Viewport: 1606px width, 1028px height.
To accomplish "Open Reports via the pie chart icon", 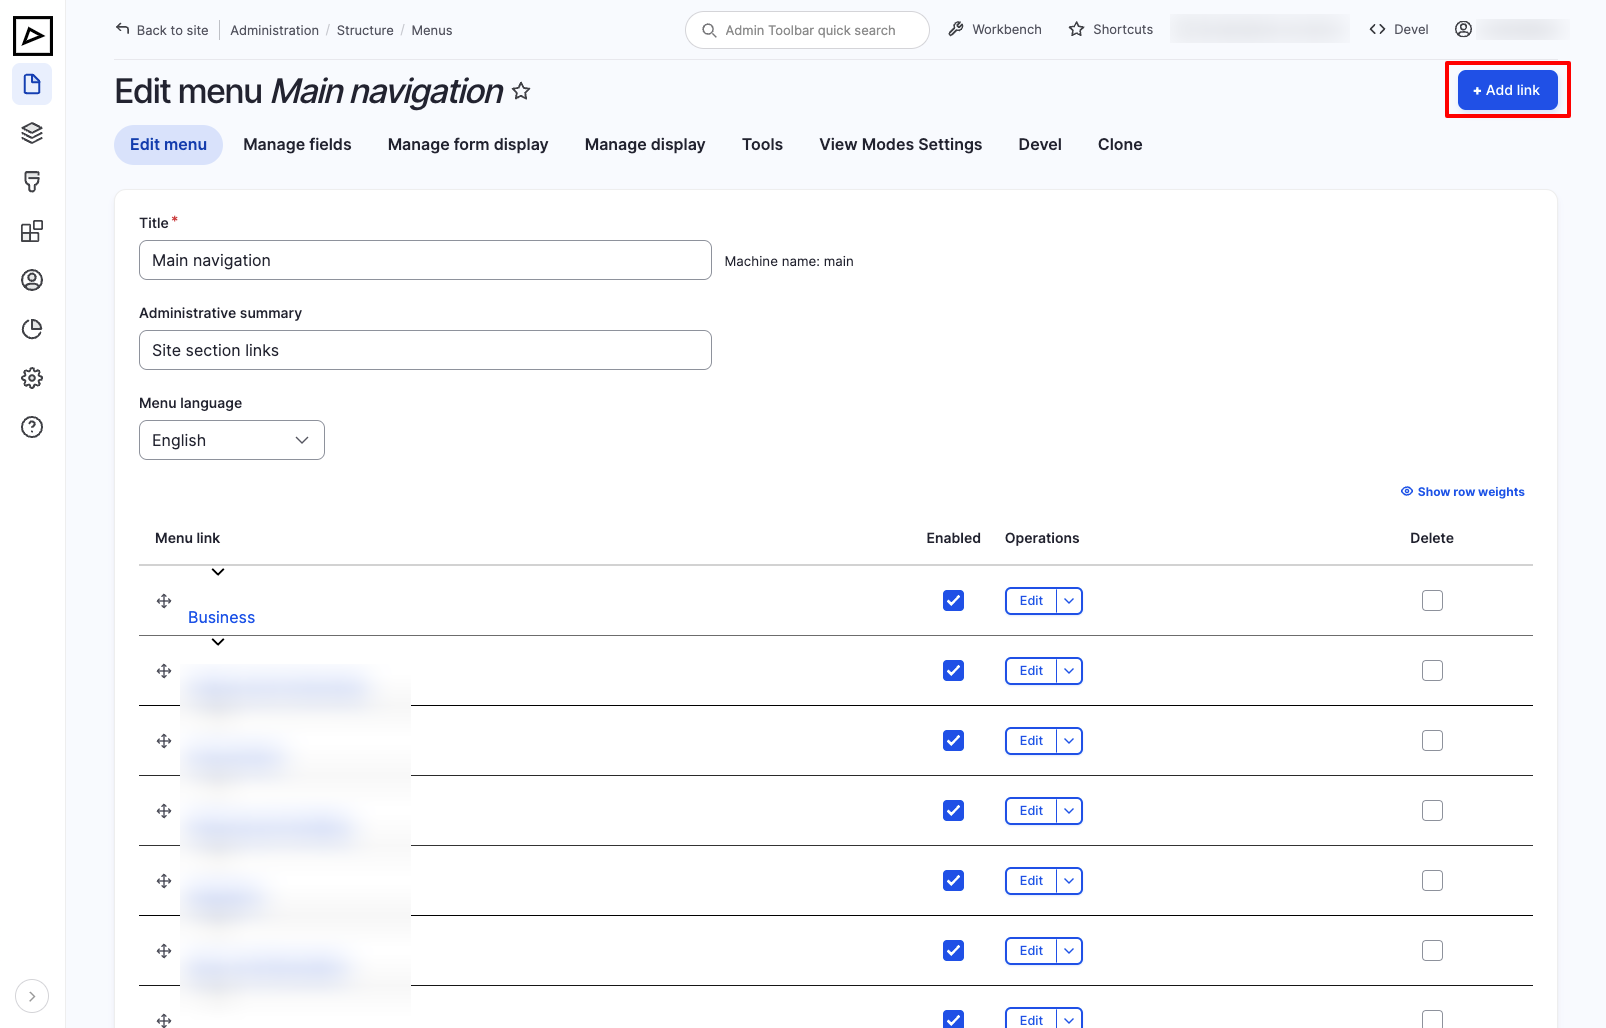I will coord(32,328).
